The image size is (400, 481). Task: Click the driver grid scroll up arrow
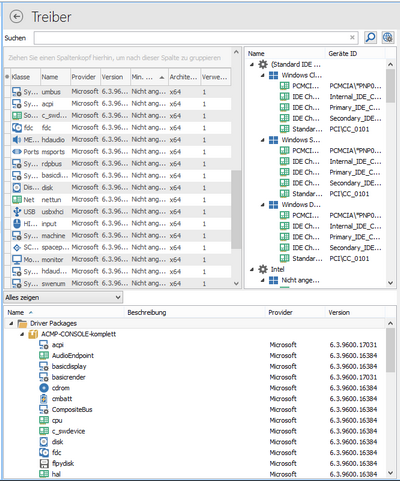236,52
